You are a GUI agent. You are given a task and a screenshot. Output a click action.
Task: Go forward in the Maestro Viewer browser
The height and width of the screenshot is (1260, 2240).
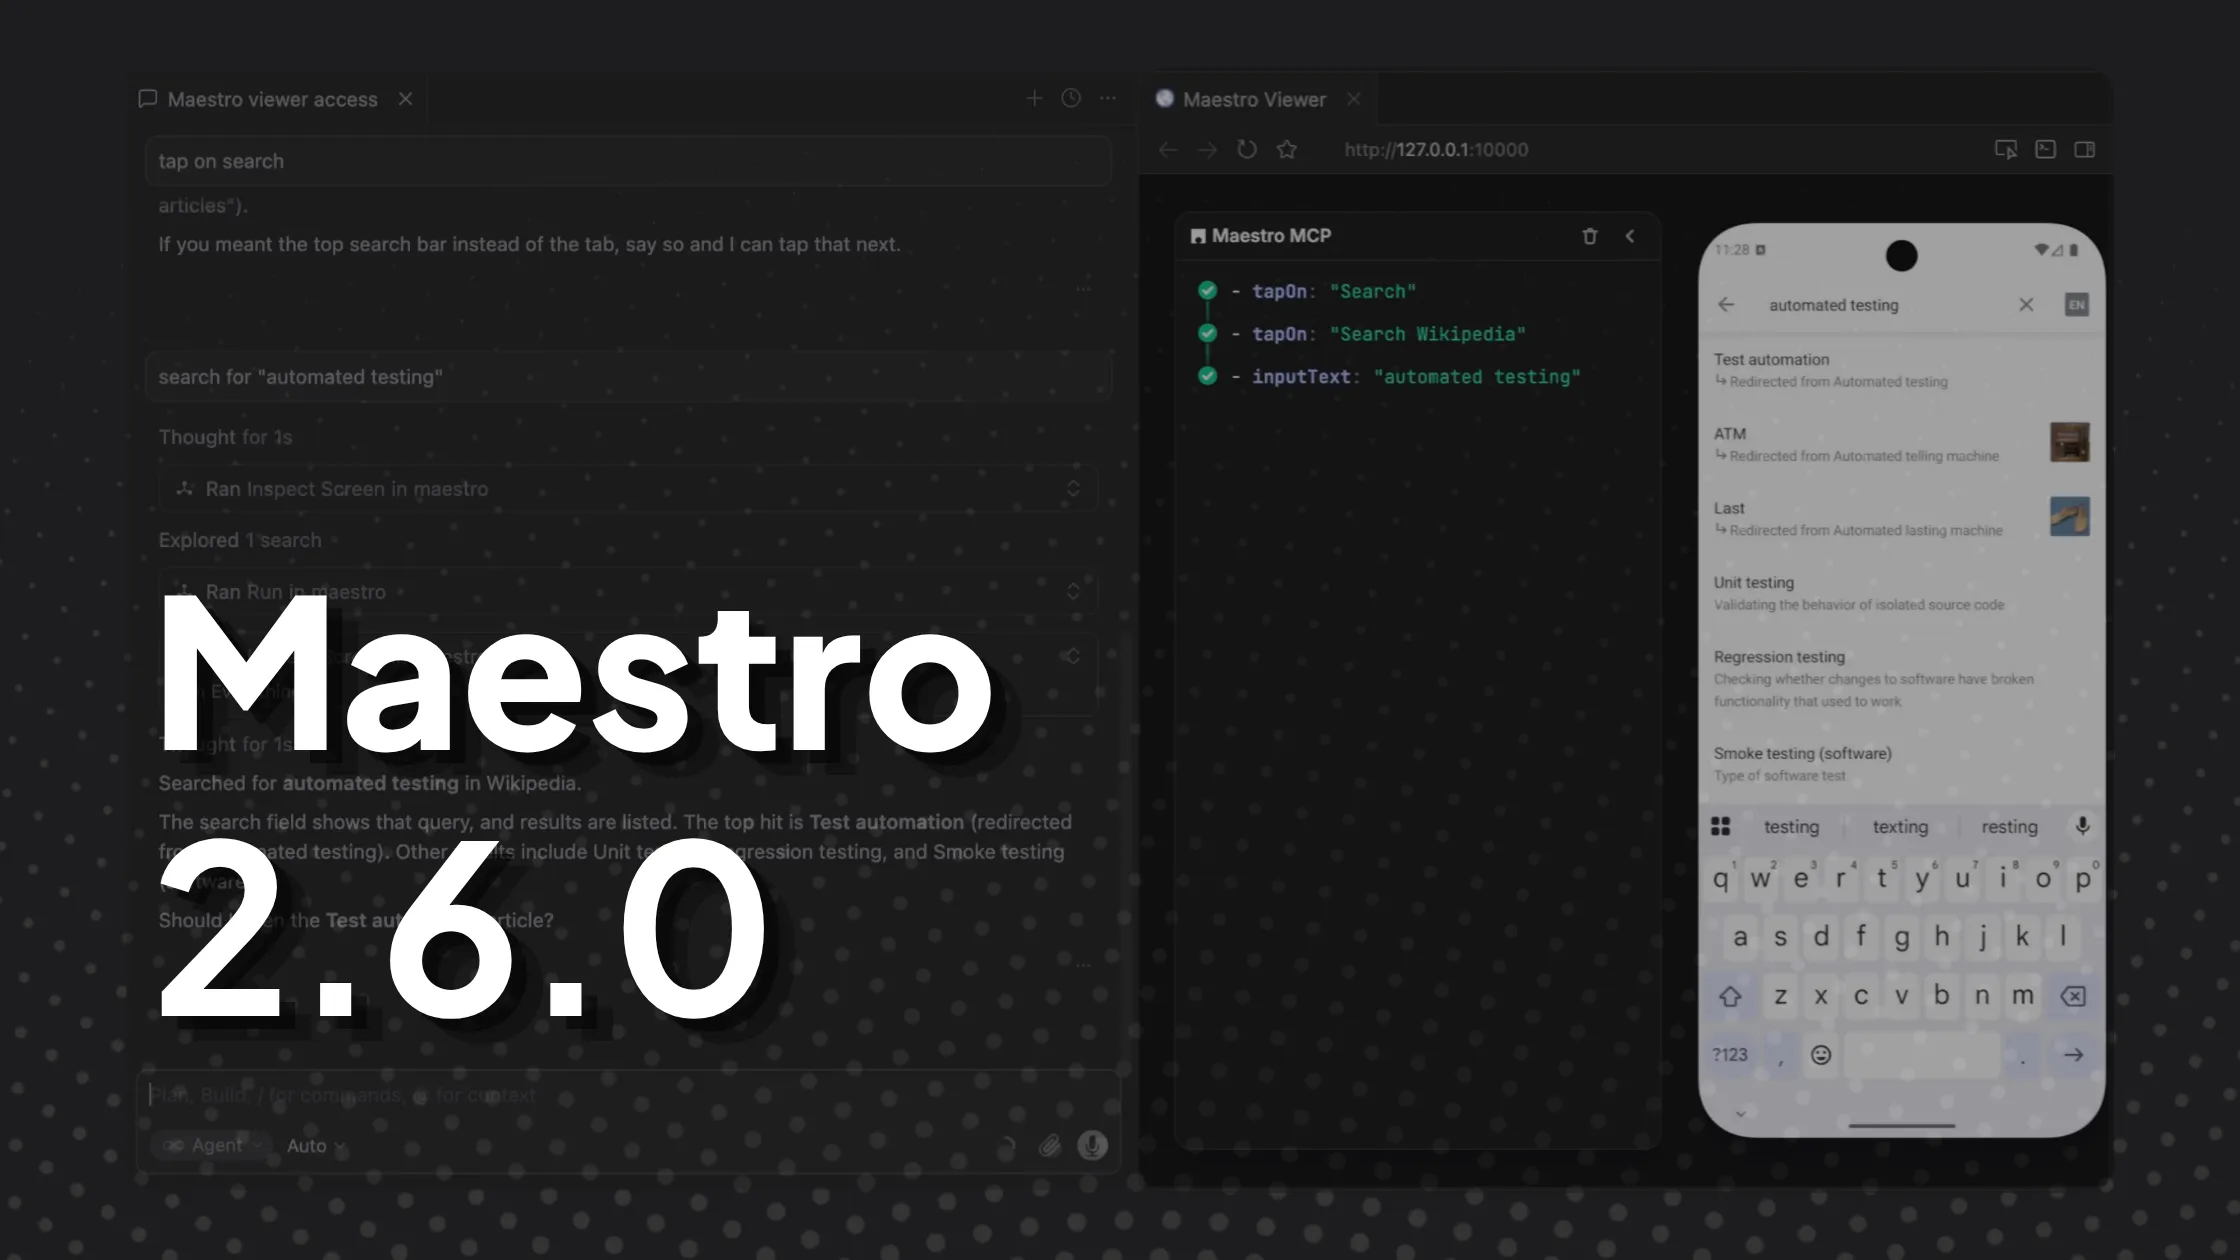[x=1208, y=150]
